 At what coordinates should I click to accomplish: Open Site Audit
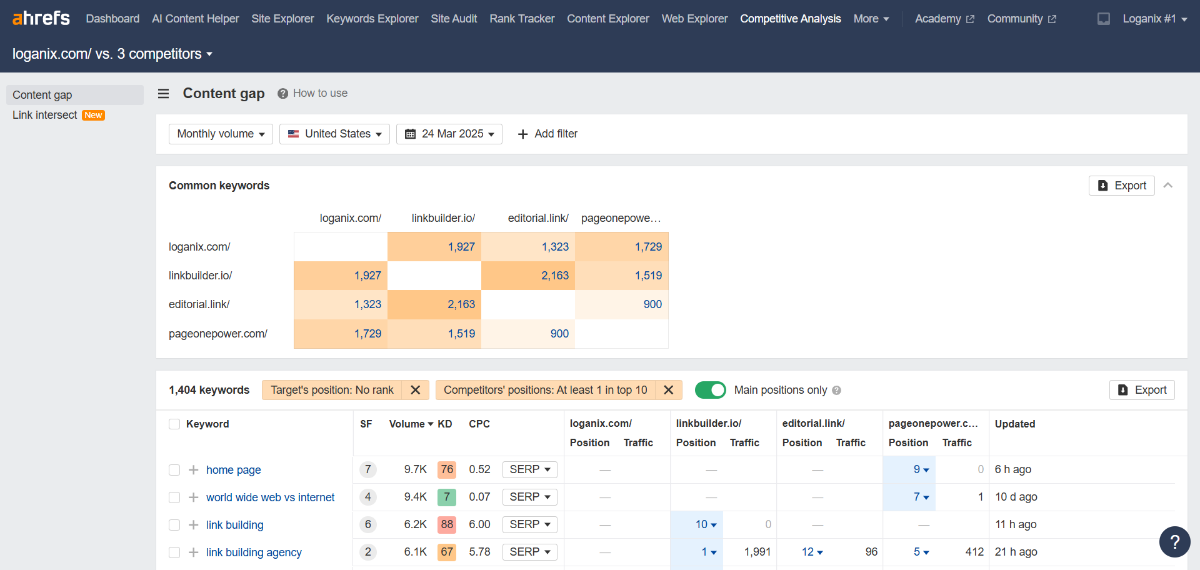click(x=454, y=19)
